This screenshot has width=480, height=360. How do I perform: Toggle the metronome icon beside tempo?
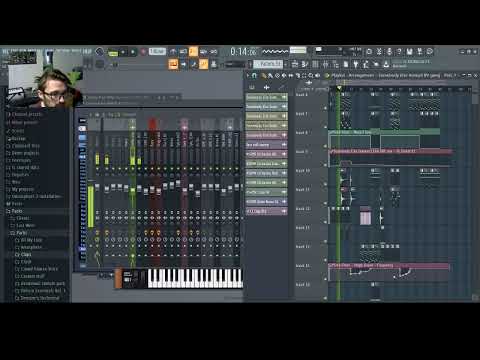[173, 51]
